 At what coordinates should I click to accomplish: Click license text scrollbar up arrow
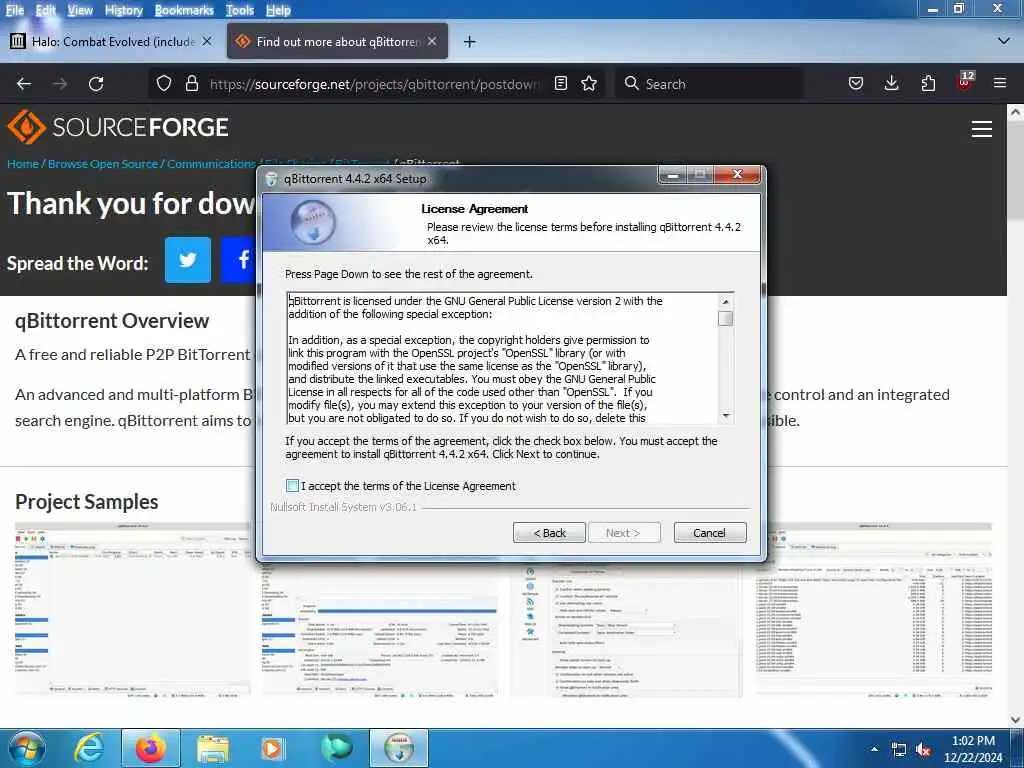(725, 301)
